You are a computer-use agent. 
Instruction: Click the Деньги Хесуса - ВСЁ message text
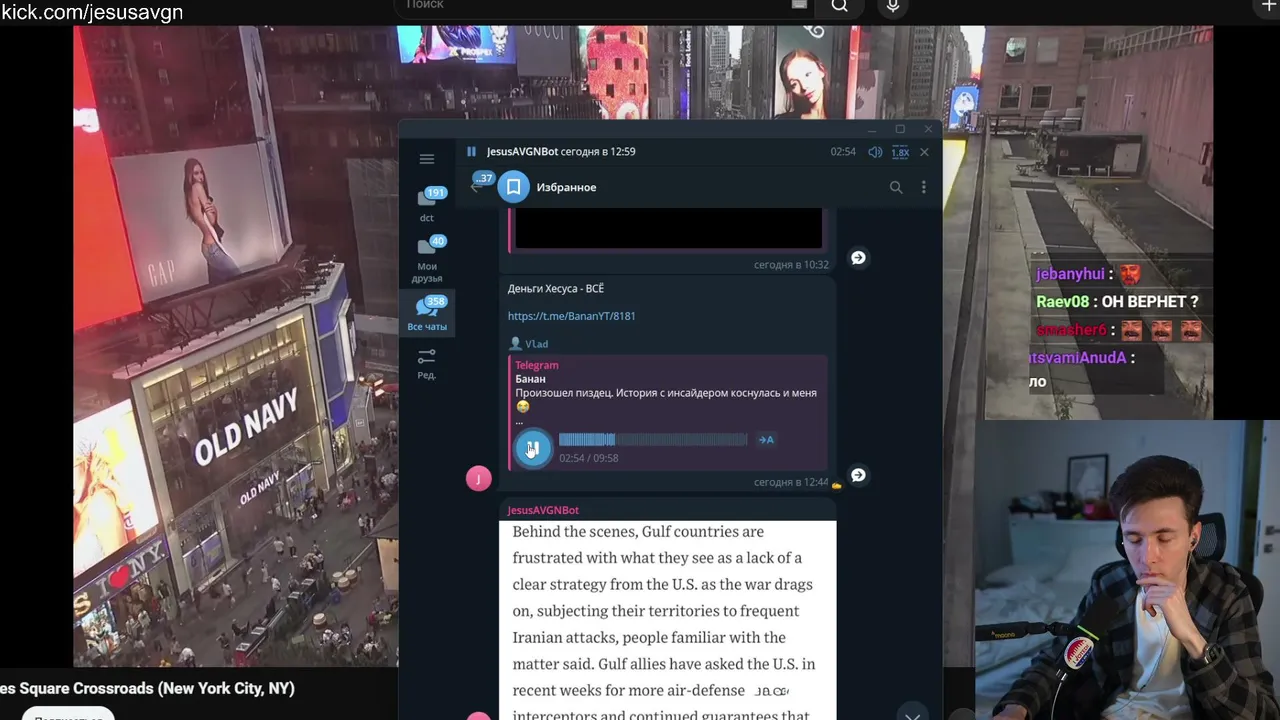pyautogui.click(x=556, y=289)
